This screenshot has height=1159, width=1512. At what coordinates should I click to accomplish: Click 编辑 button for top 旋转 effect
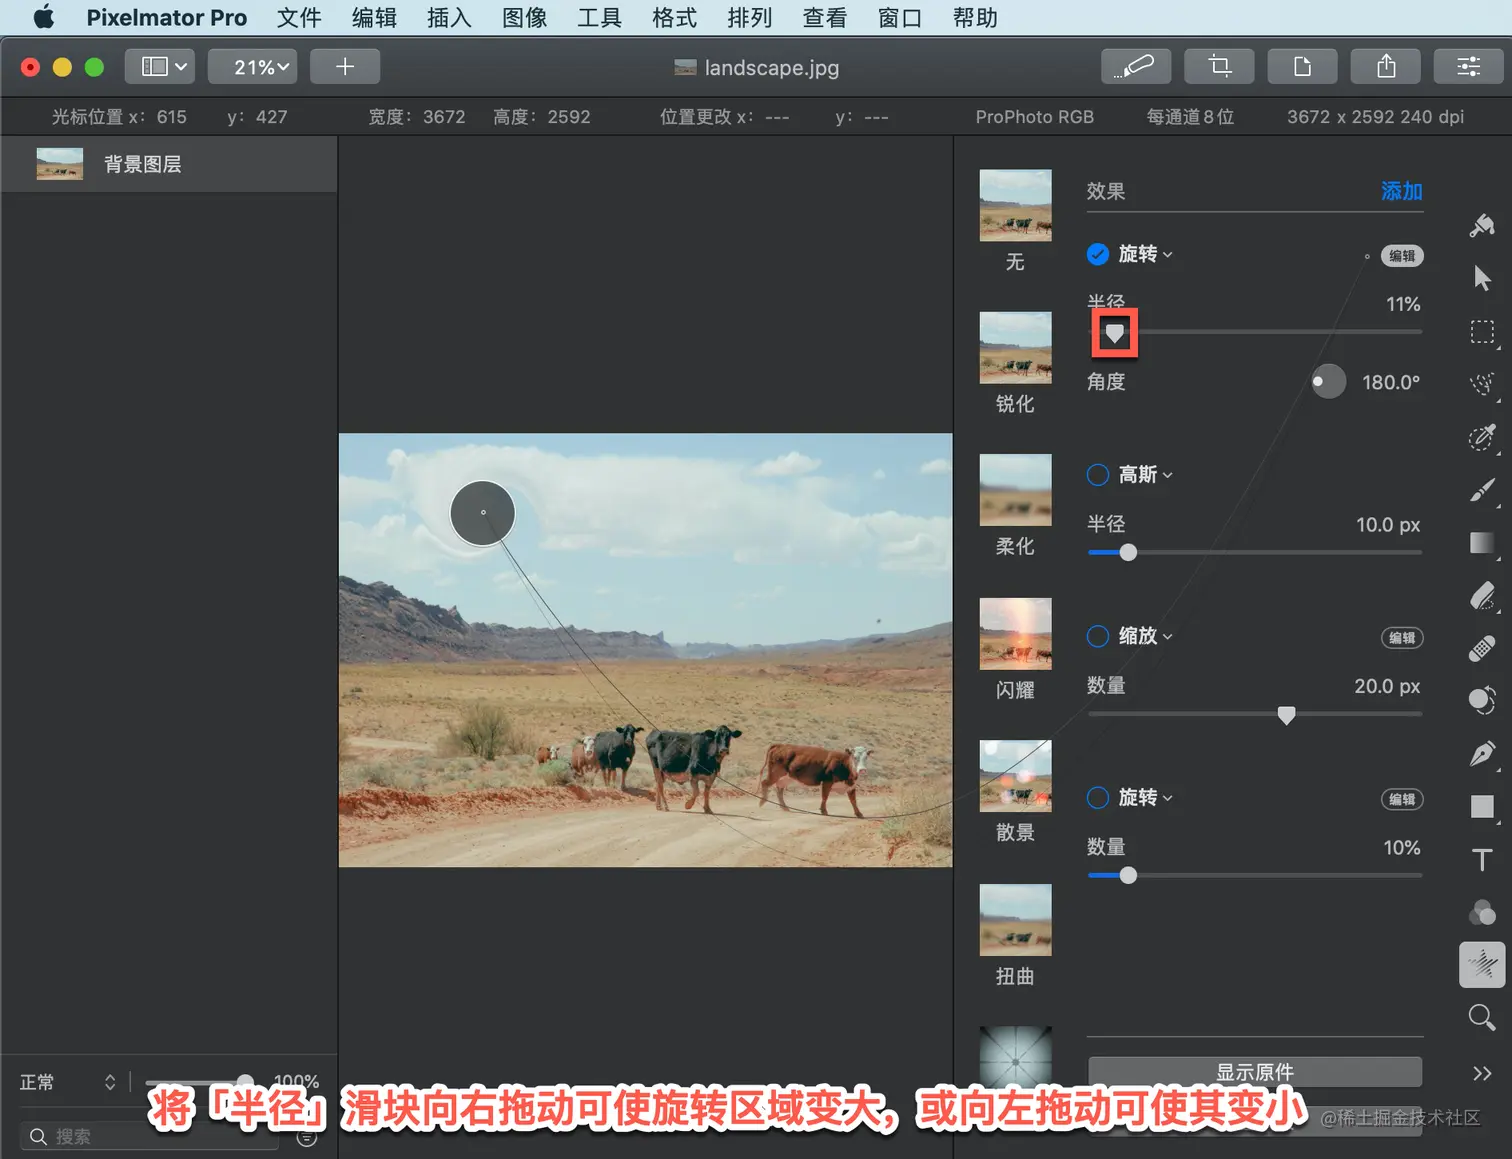pyautogui.click(x=1402, y=256)
